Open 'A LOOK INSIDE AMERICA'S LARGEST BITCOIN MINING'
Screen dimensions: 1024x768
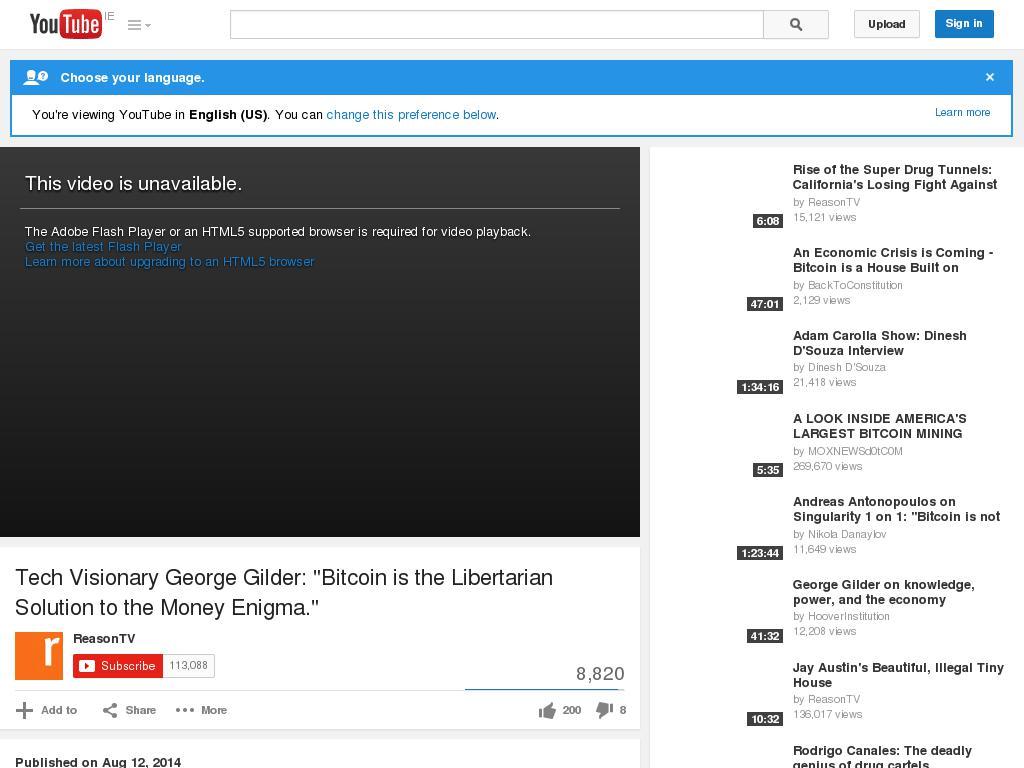tap(880, 426)
